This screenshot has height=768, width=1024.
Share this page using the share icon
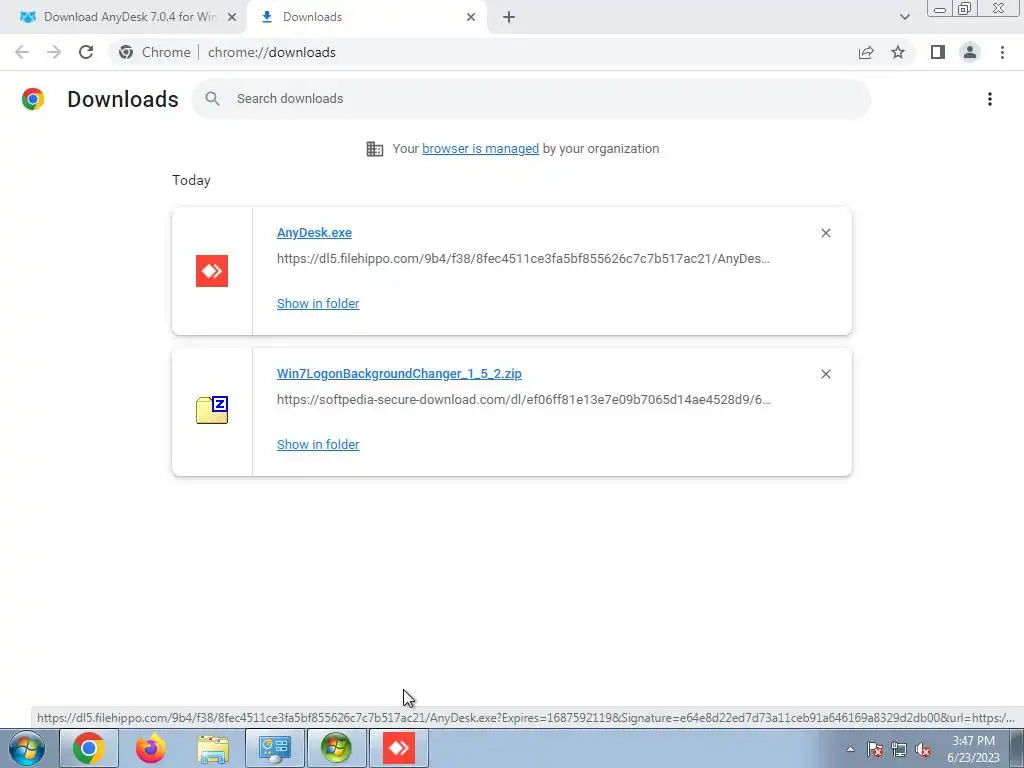click(x=866, y=52)
